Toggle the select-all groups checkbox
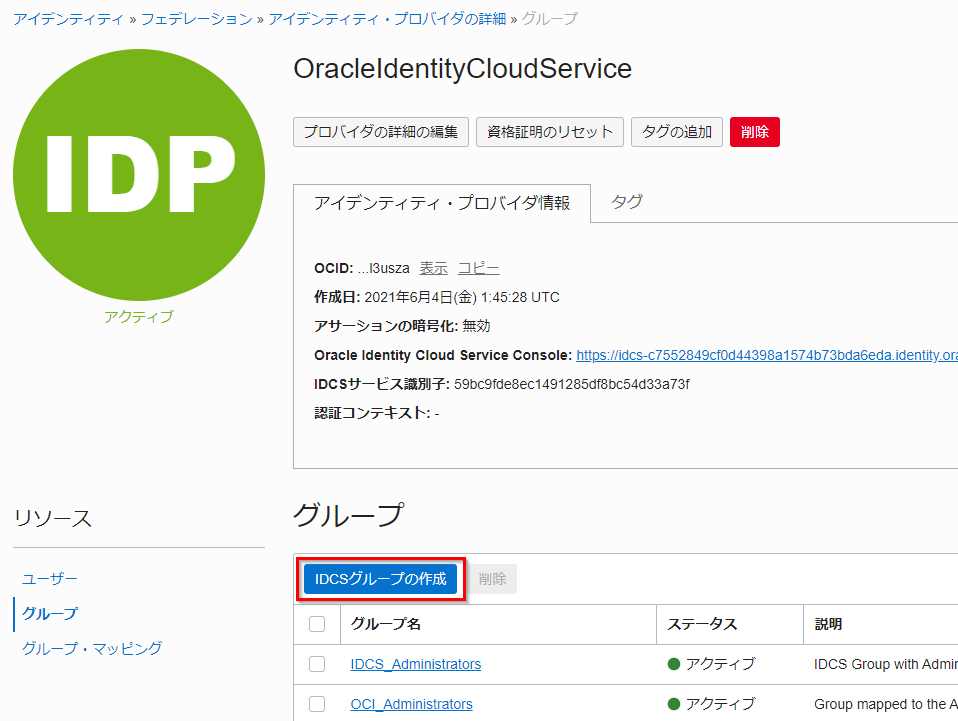Viewport: 958px width, 721px height. pyautogui.click(x=317, y=624)
